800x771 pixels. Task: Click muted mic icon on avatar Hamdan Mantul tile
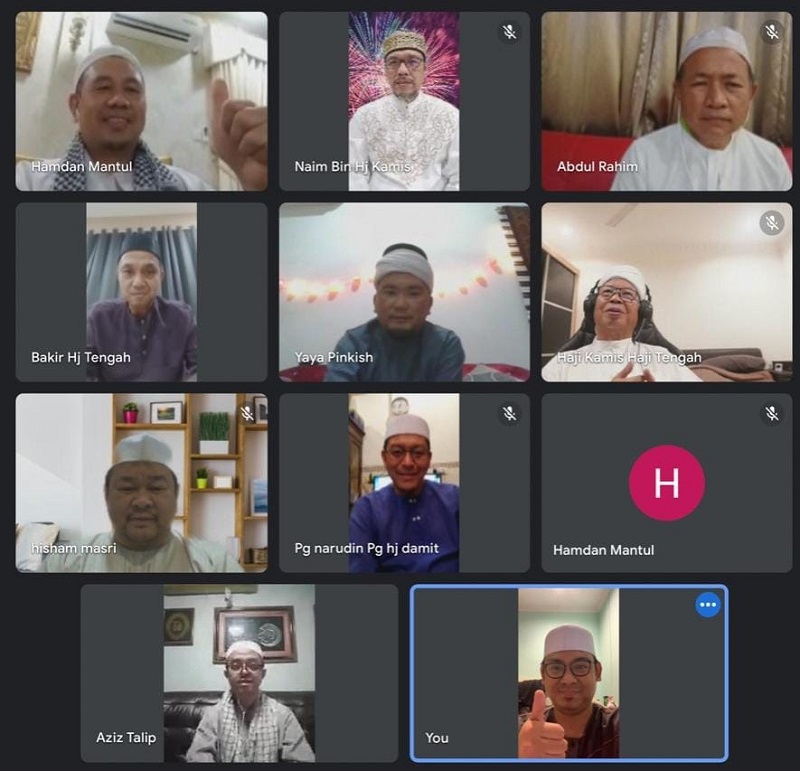pyautogui.click(x=771, y=413)
